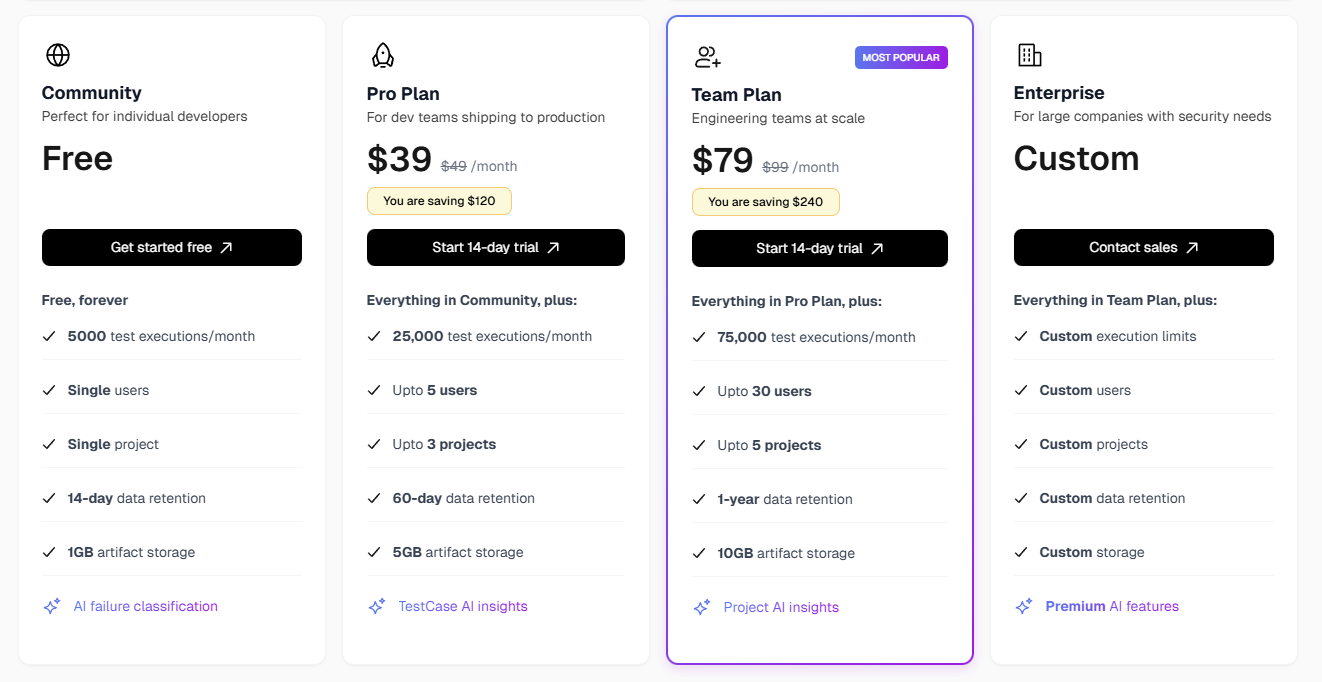
Task: Click the globe icon above Community plan
Action: pyautogui.click(x=57, y=54)
